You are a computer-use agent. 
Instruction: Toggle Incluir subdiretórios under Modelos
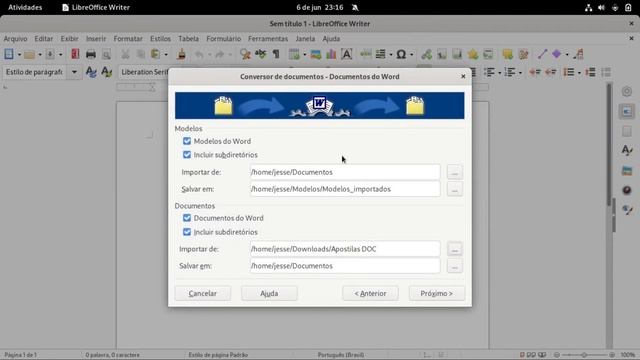(x=187, y=155)
